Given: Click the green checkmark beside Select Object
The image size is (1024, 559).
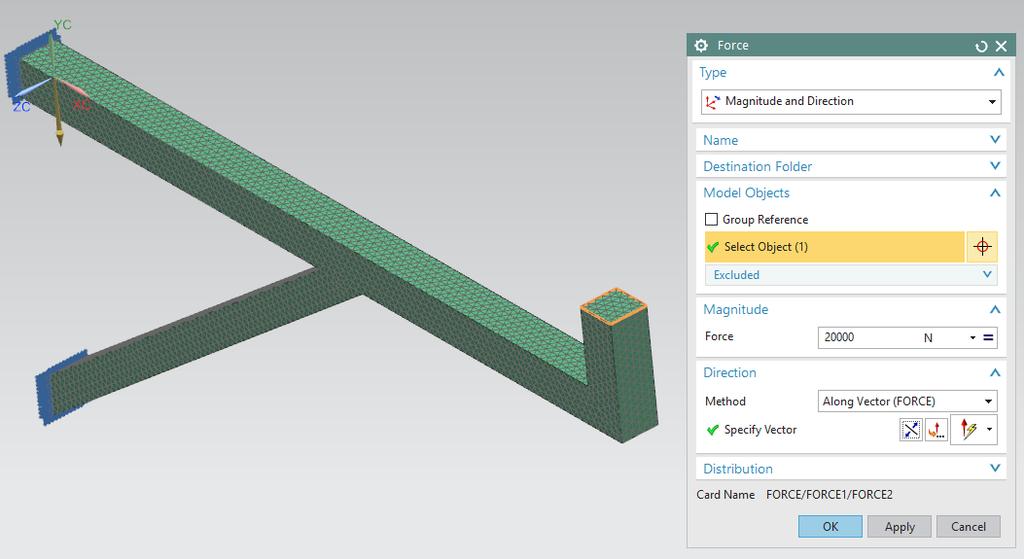Looking at the screenshot, I should tap(712, 247).
